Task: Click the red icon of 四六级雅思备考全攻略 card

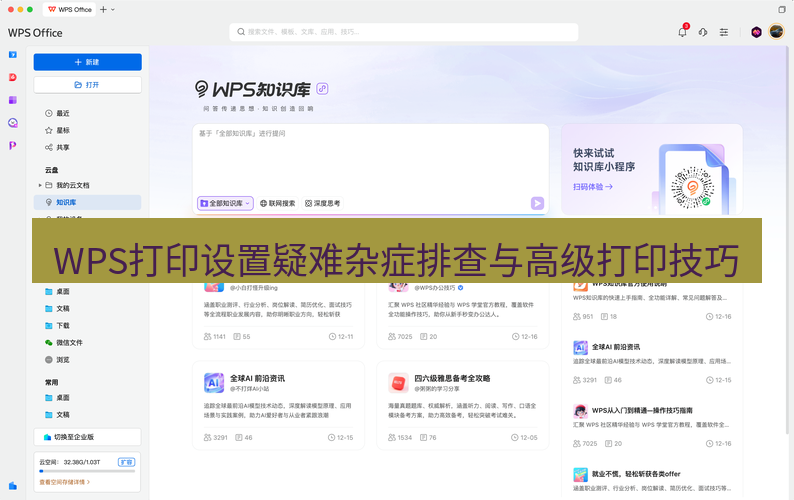Action: pyautogui.click(x=398, y=383)
